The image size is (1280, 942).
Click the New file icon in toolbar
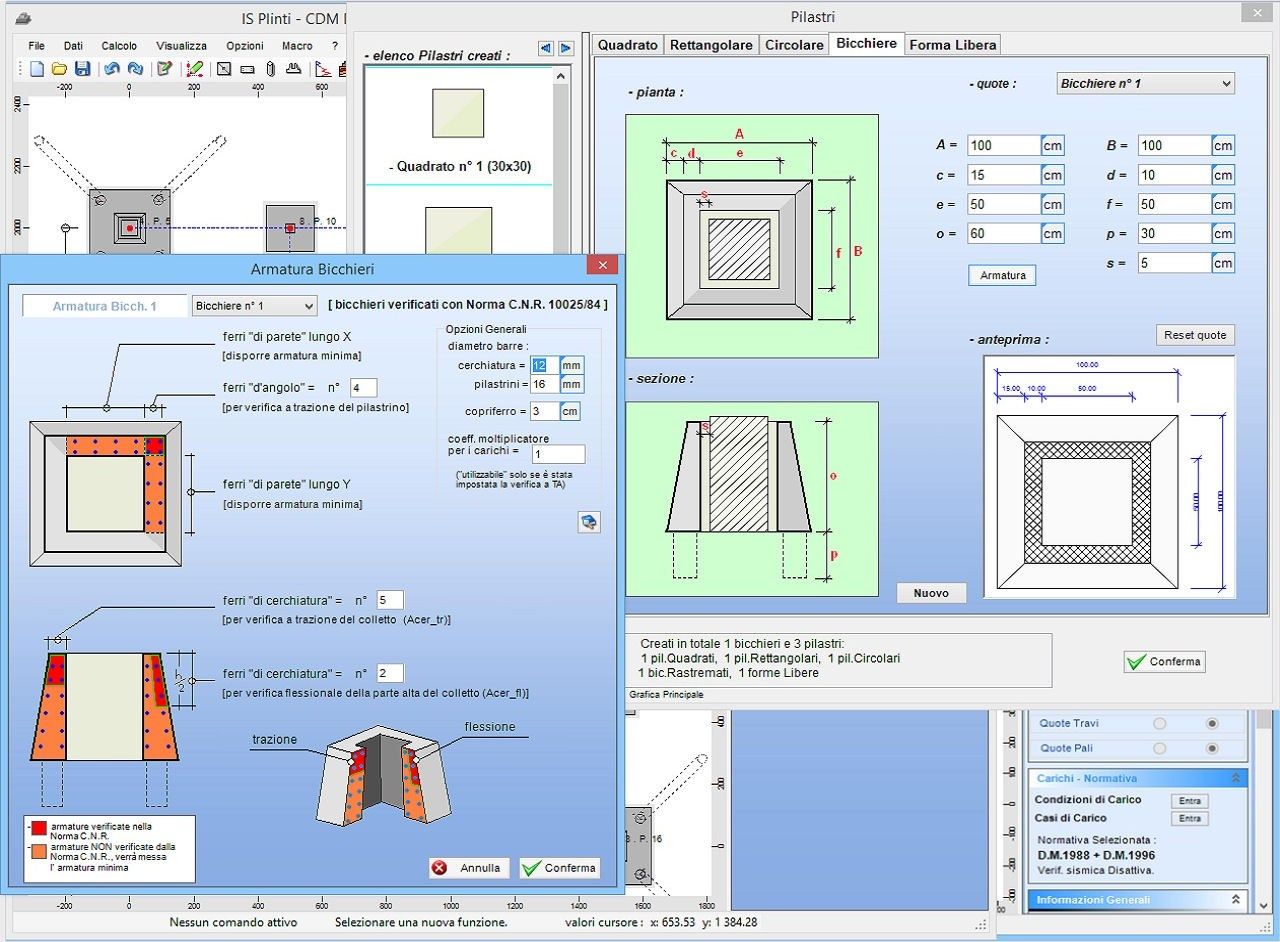tap(37, 69)
